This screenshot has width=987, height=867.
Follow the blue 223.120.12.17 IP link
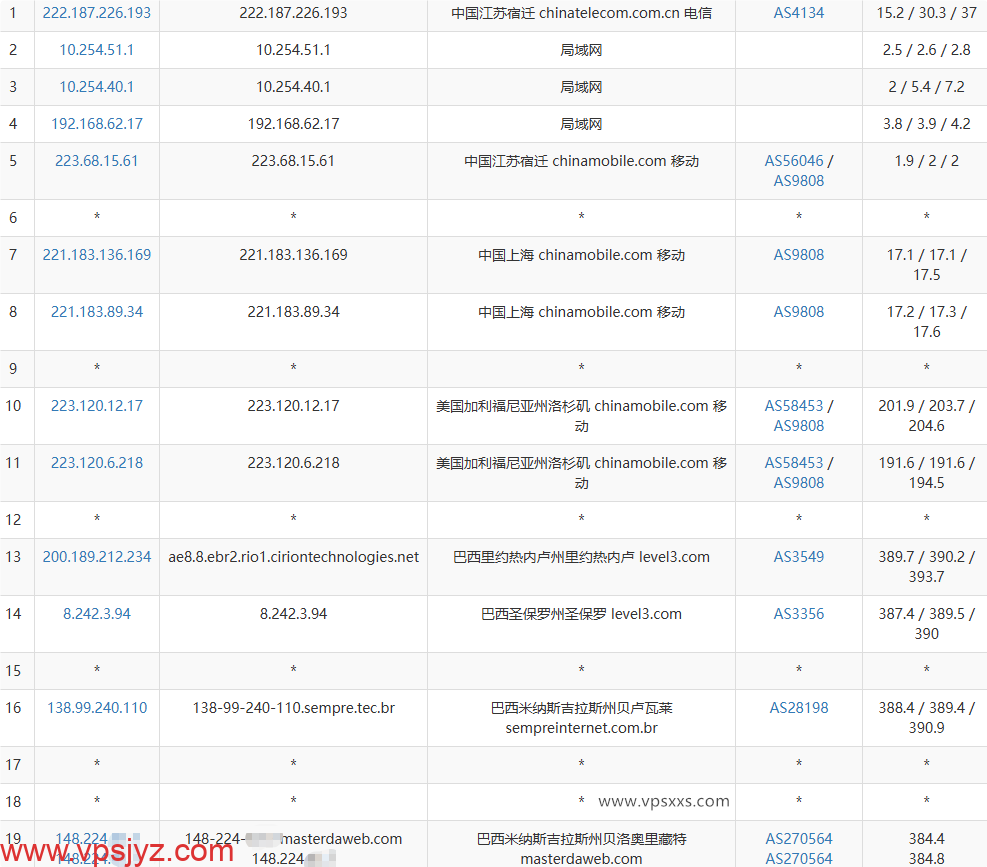(97, 406)
